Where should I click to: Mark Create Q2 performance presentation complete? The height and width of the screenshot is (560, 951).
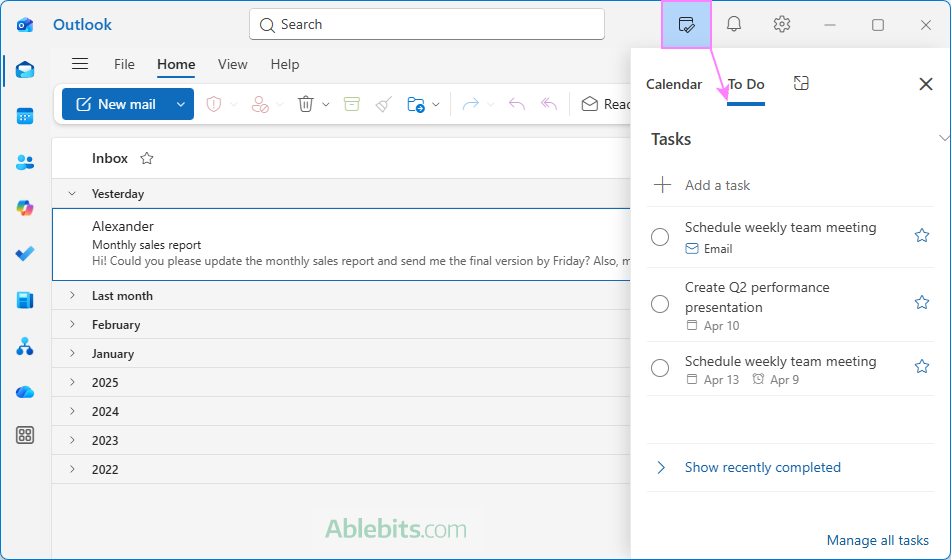click(660, 304)
